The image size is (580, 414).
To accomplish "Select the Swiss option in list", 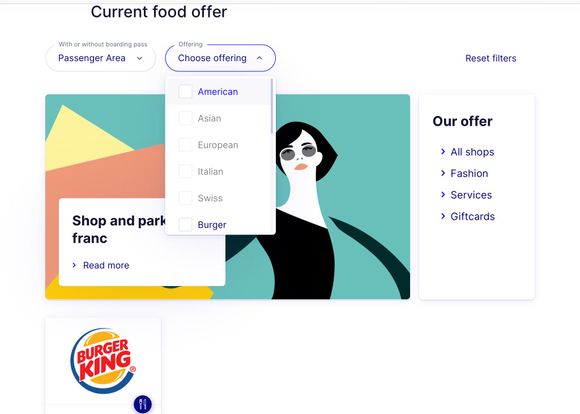I will [x=210, y=198].
